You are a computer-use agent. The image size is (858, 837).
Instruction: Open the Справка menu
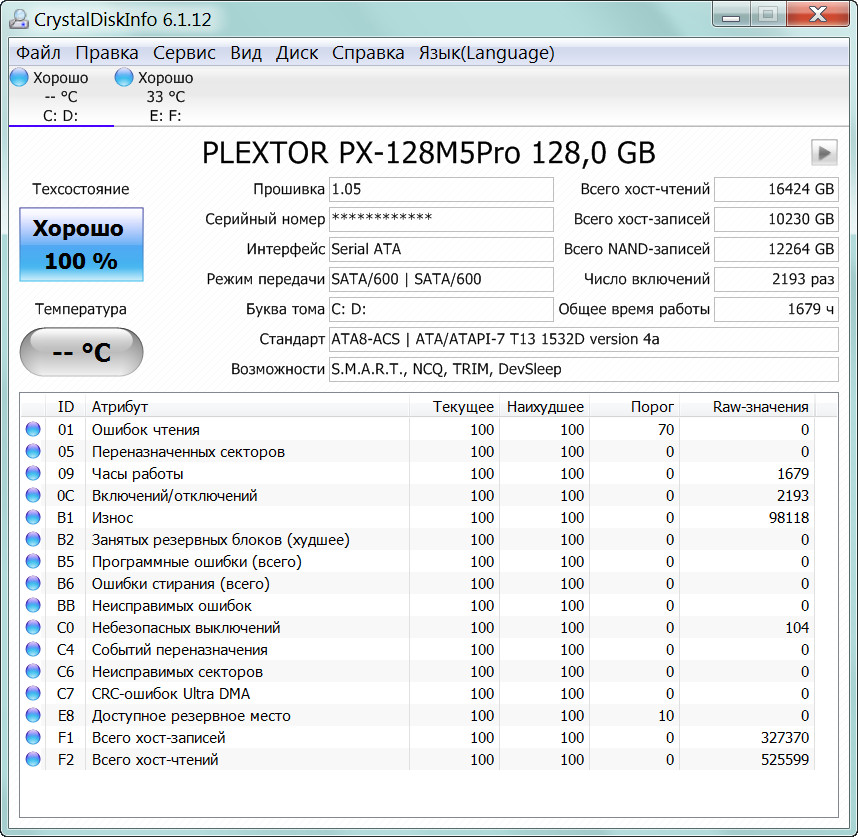368,53
